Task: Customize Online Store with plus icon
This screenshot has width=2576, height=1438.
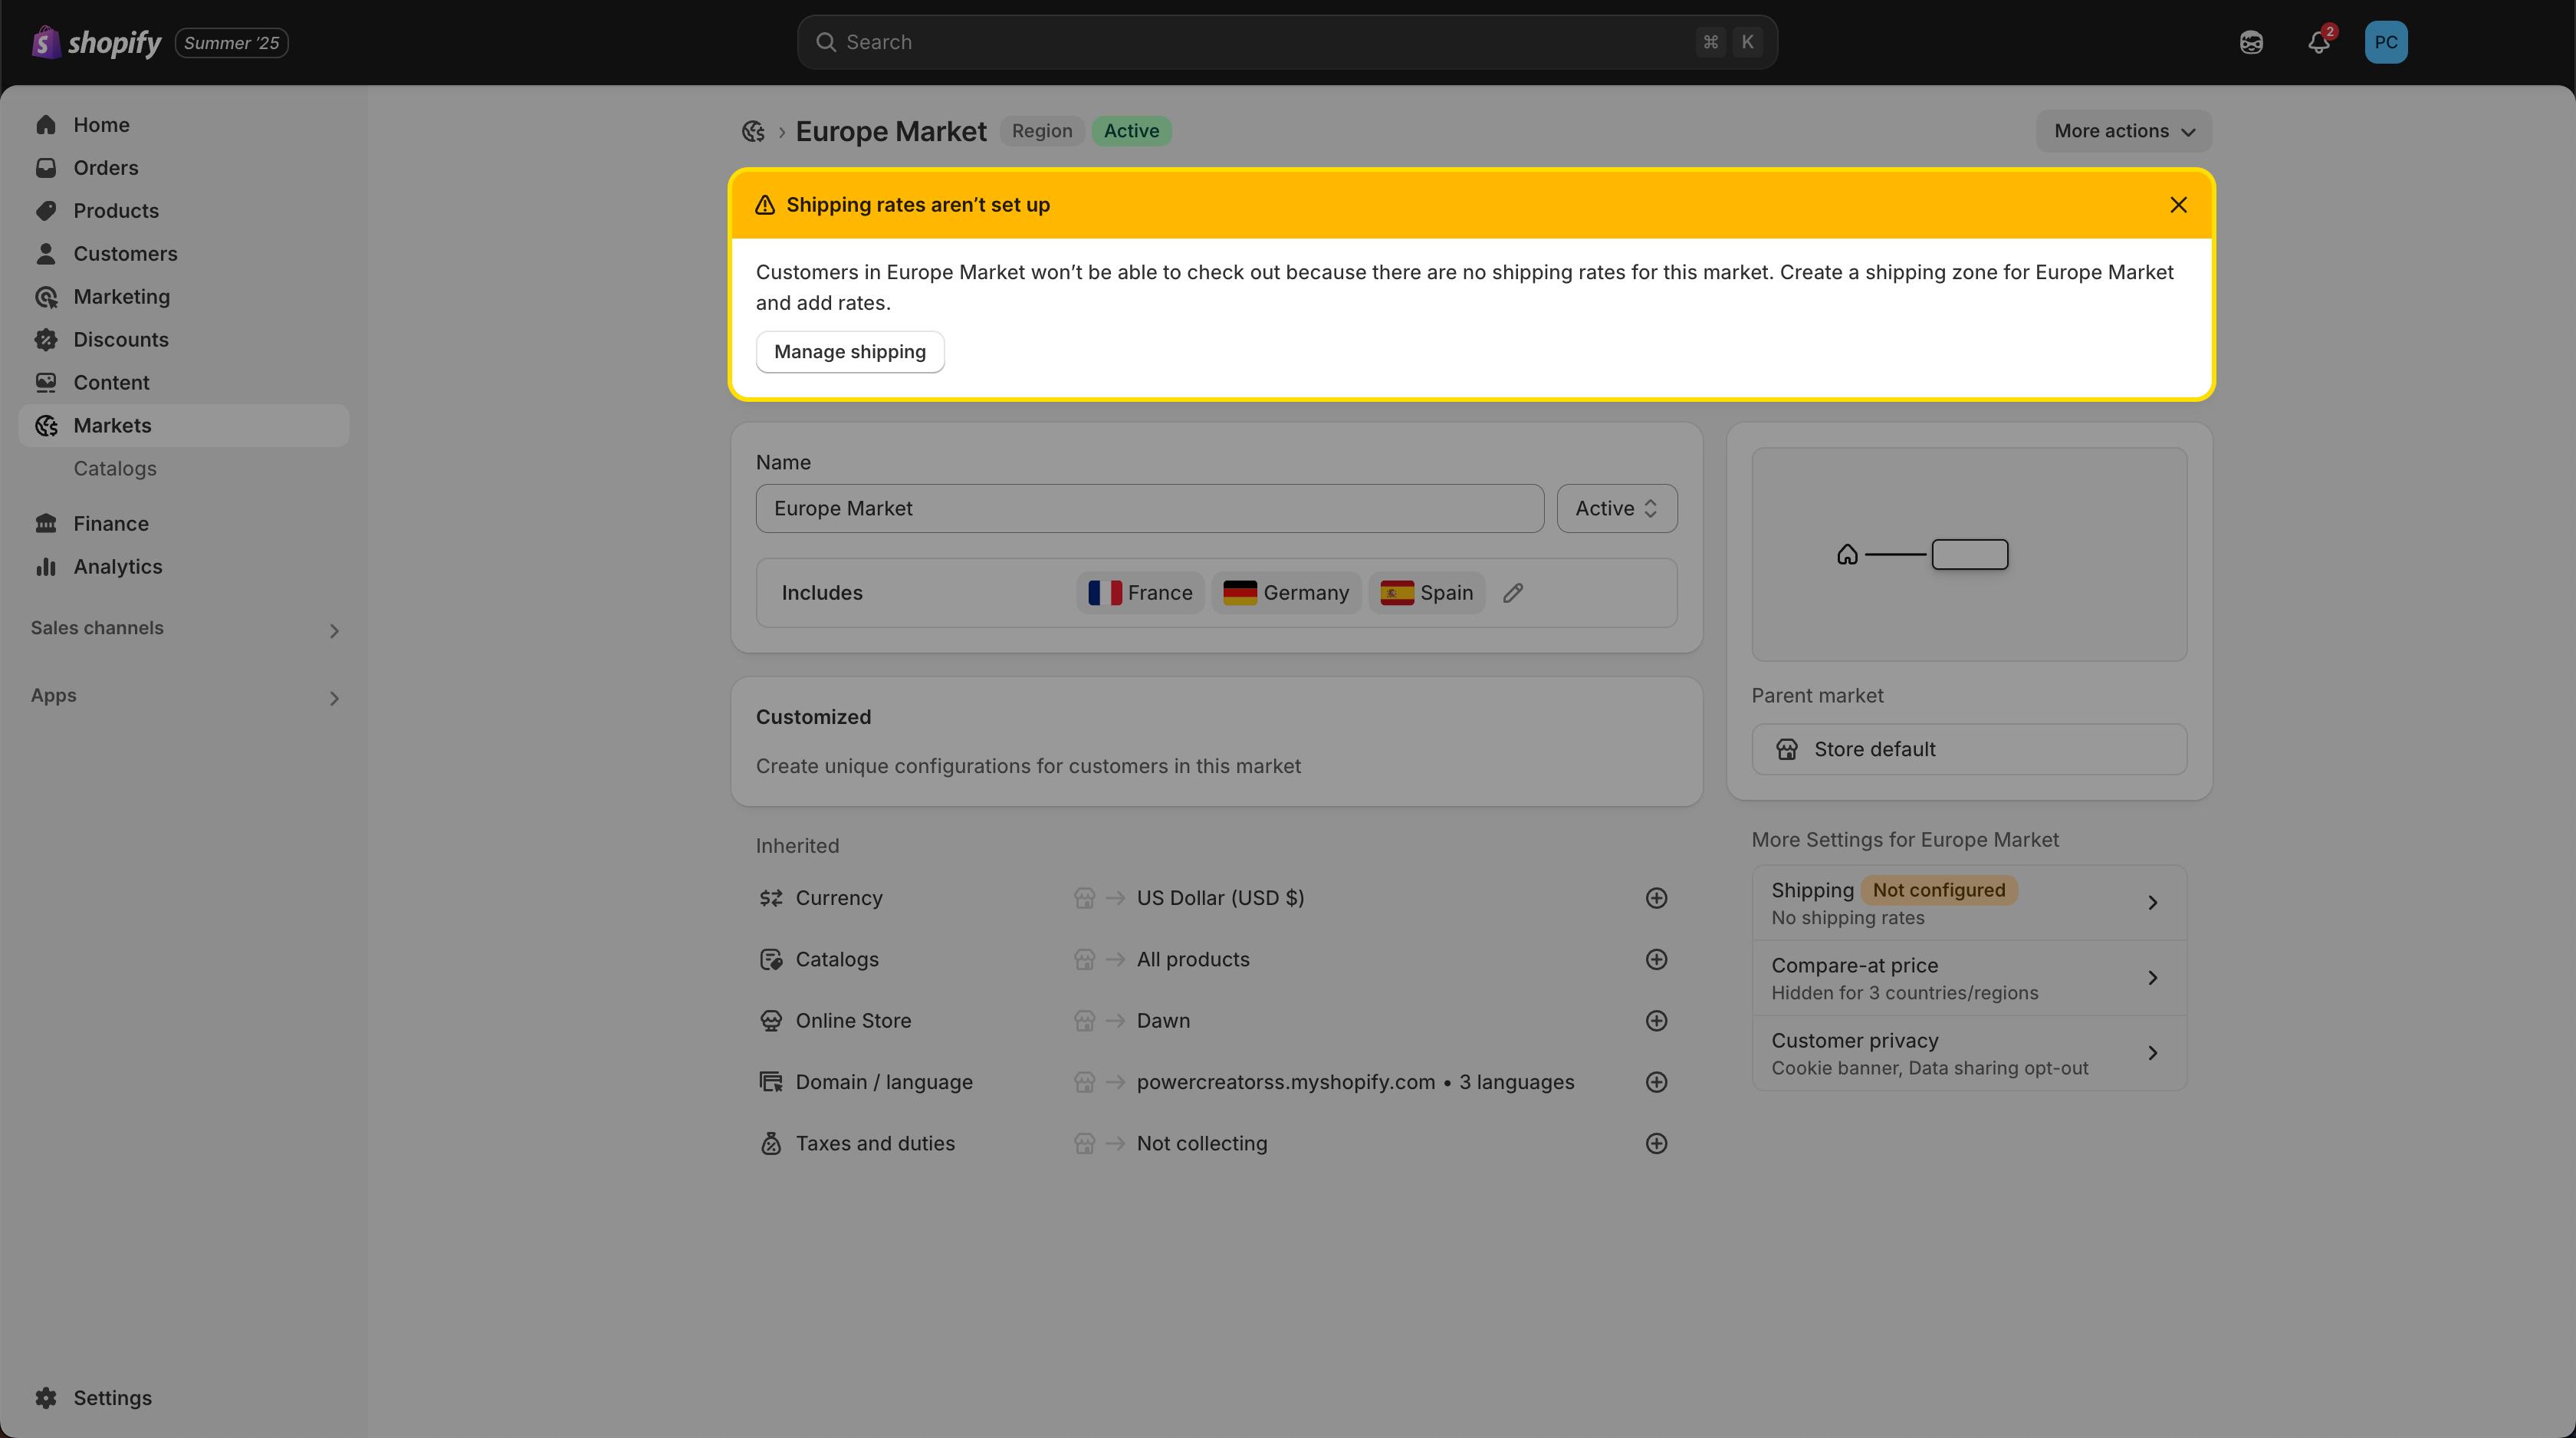Action: click(1656, 1021)
